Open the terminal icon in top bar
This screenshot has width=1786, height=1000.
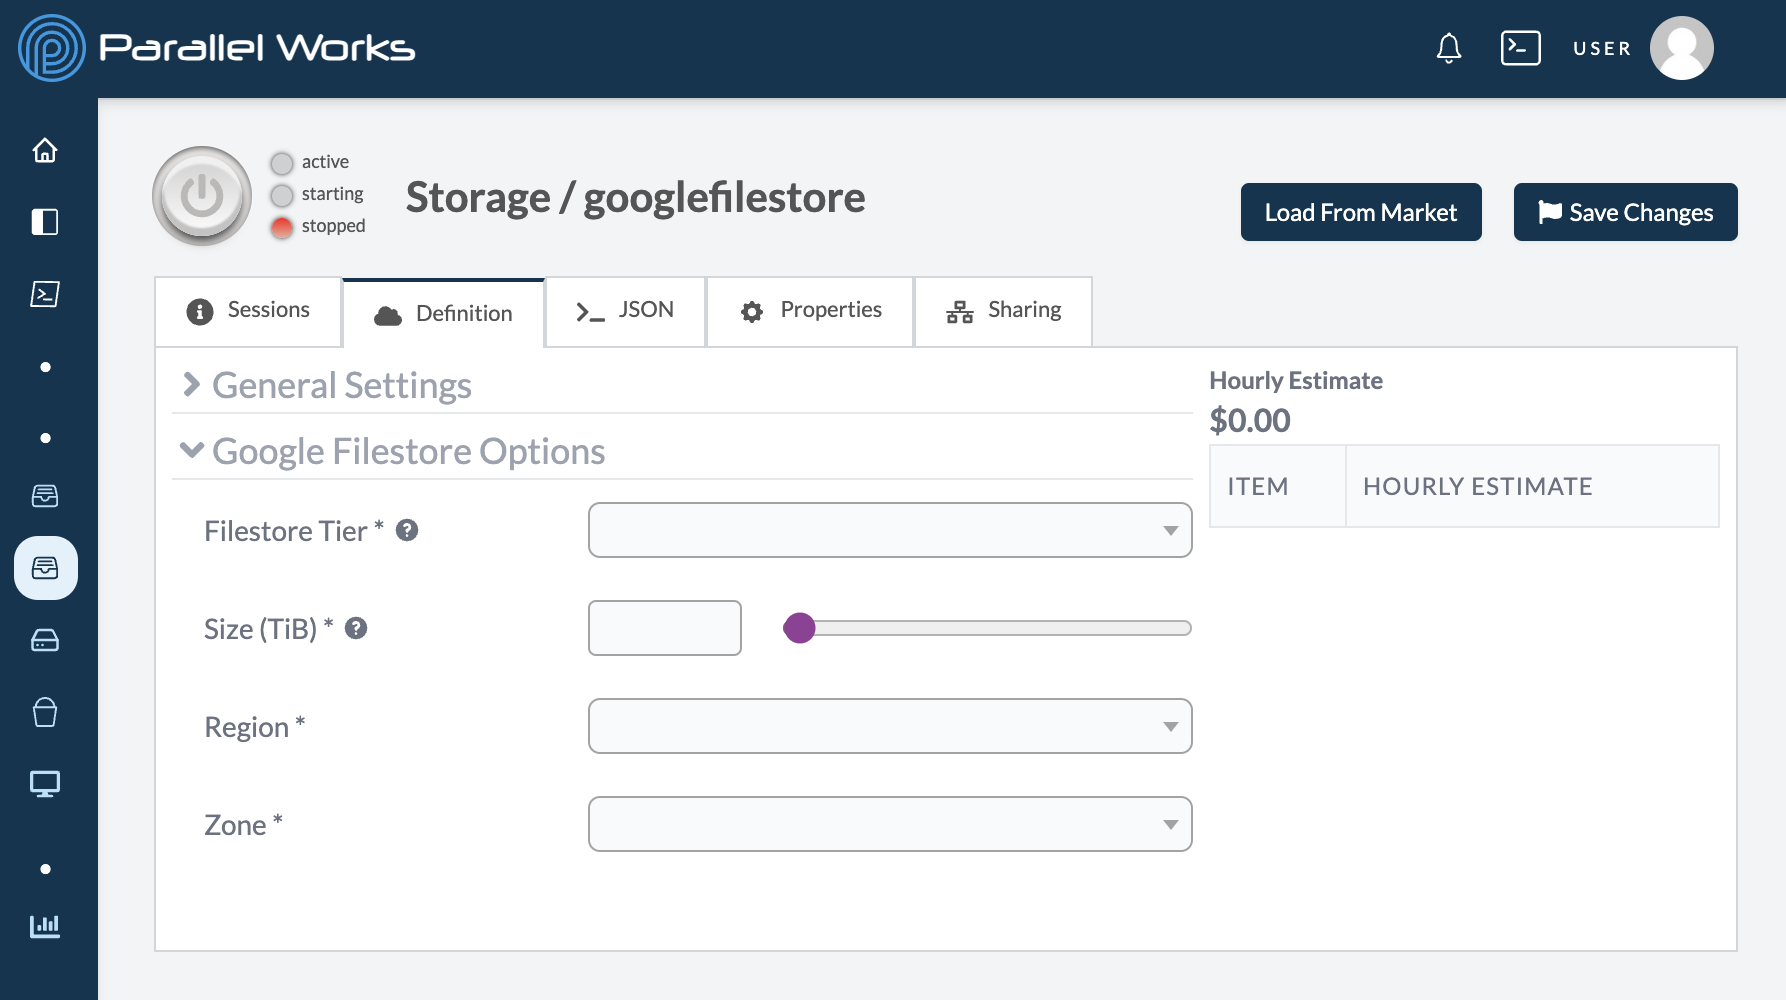(x=1520, y=48)
